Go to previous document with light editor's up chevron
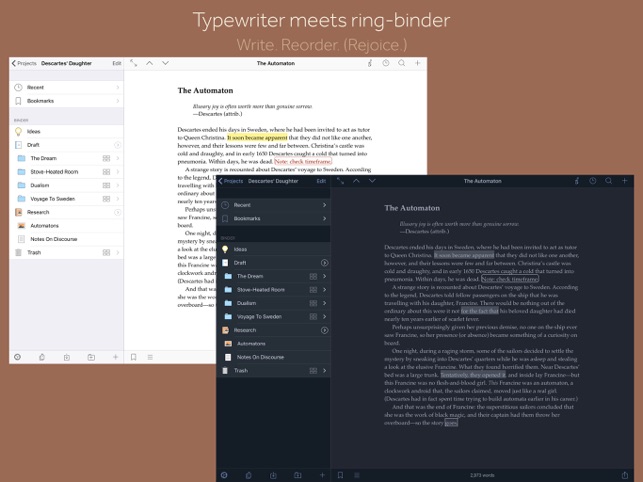The width and height of the screenshot is (643, 482). 150,63
